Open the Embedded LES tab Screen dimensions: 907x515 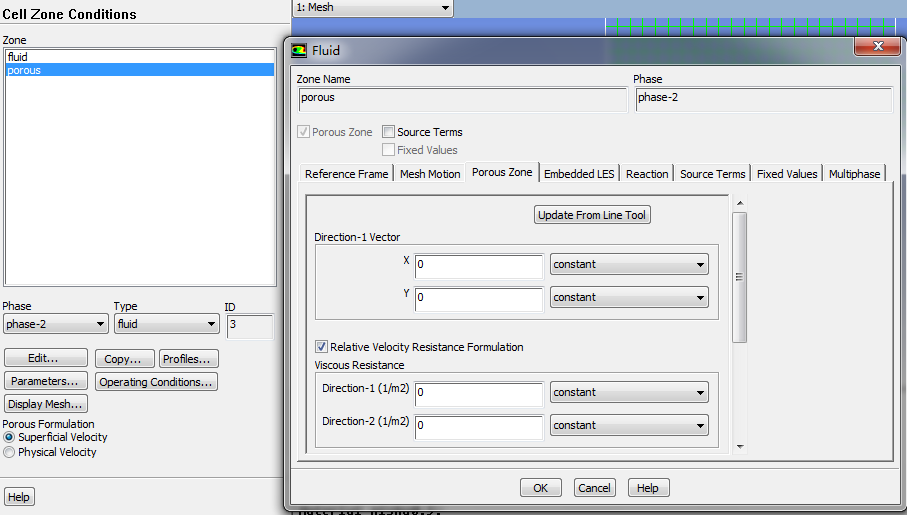pyautogui.click(x=579, y=174)
